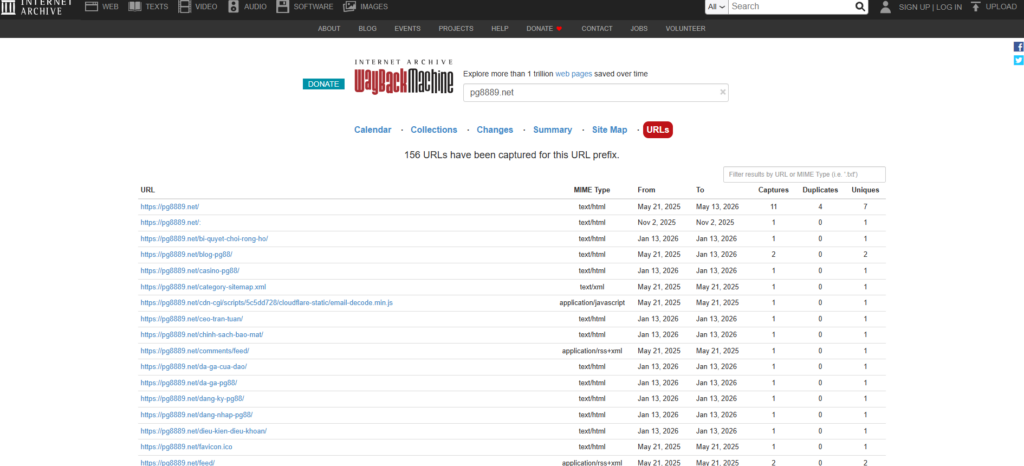Click the teal DONATE button

pyautogui.click(x=323, y=84)
